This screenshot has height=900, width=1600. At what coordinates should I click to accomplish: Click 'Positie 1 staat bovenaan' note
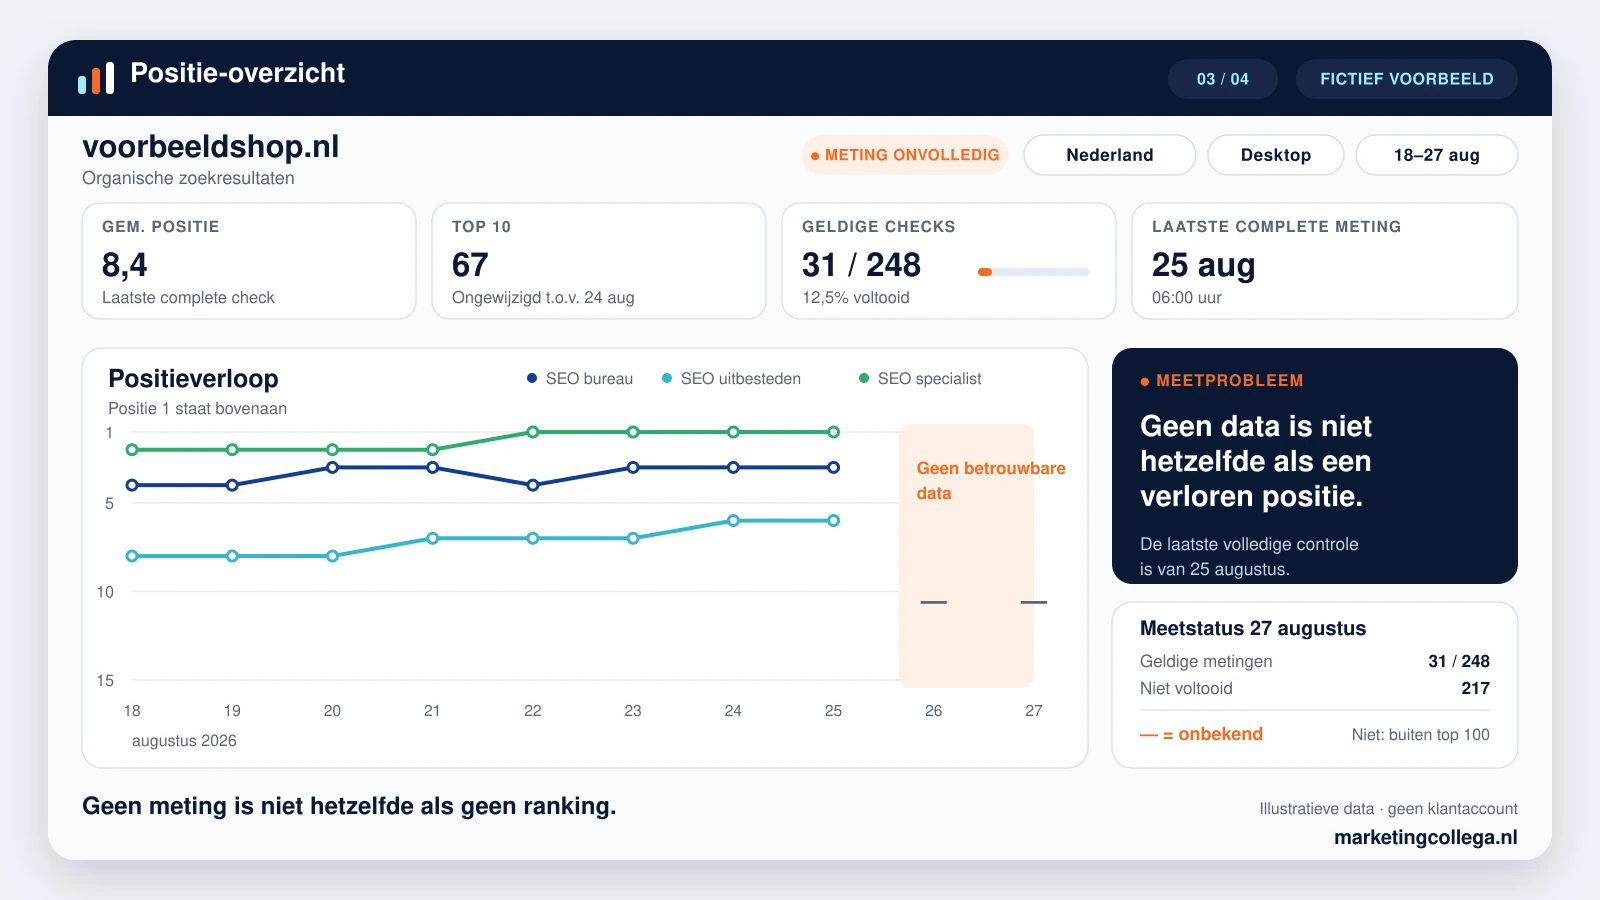(x=197, y=408)
